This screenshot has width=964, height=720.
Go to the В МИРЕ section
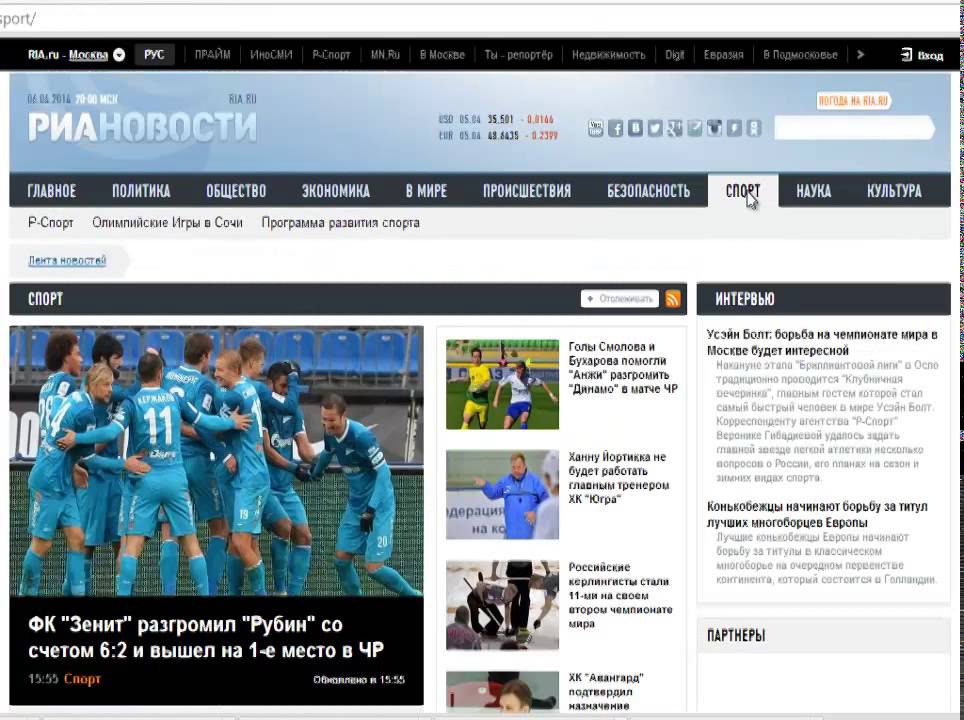pos(426,191)
